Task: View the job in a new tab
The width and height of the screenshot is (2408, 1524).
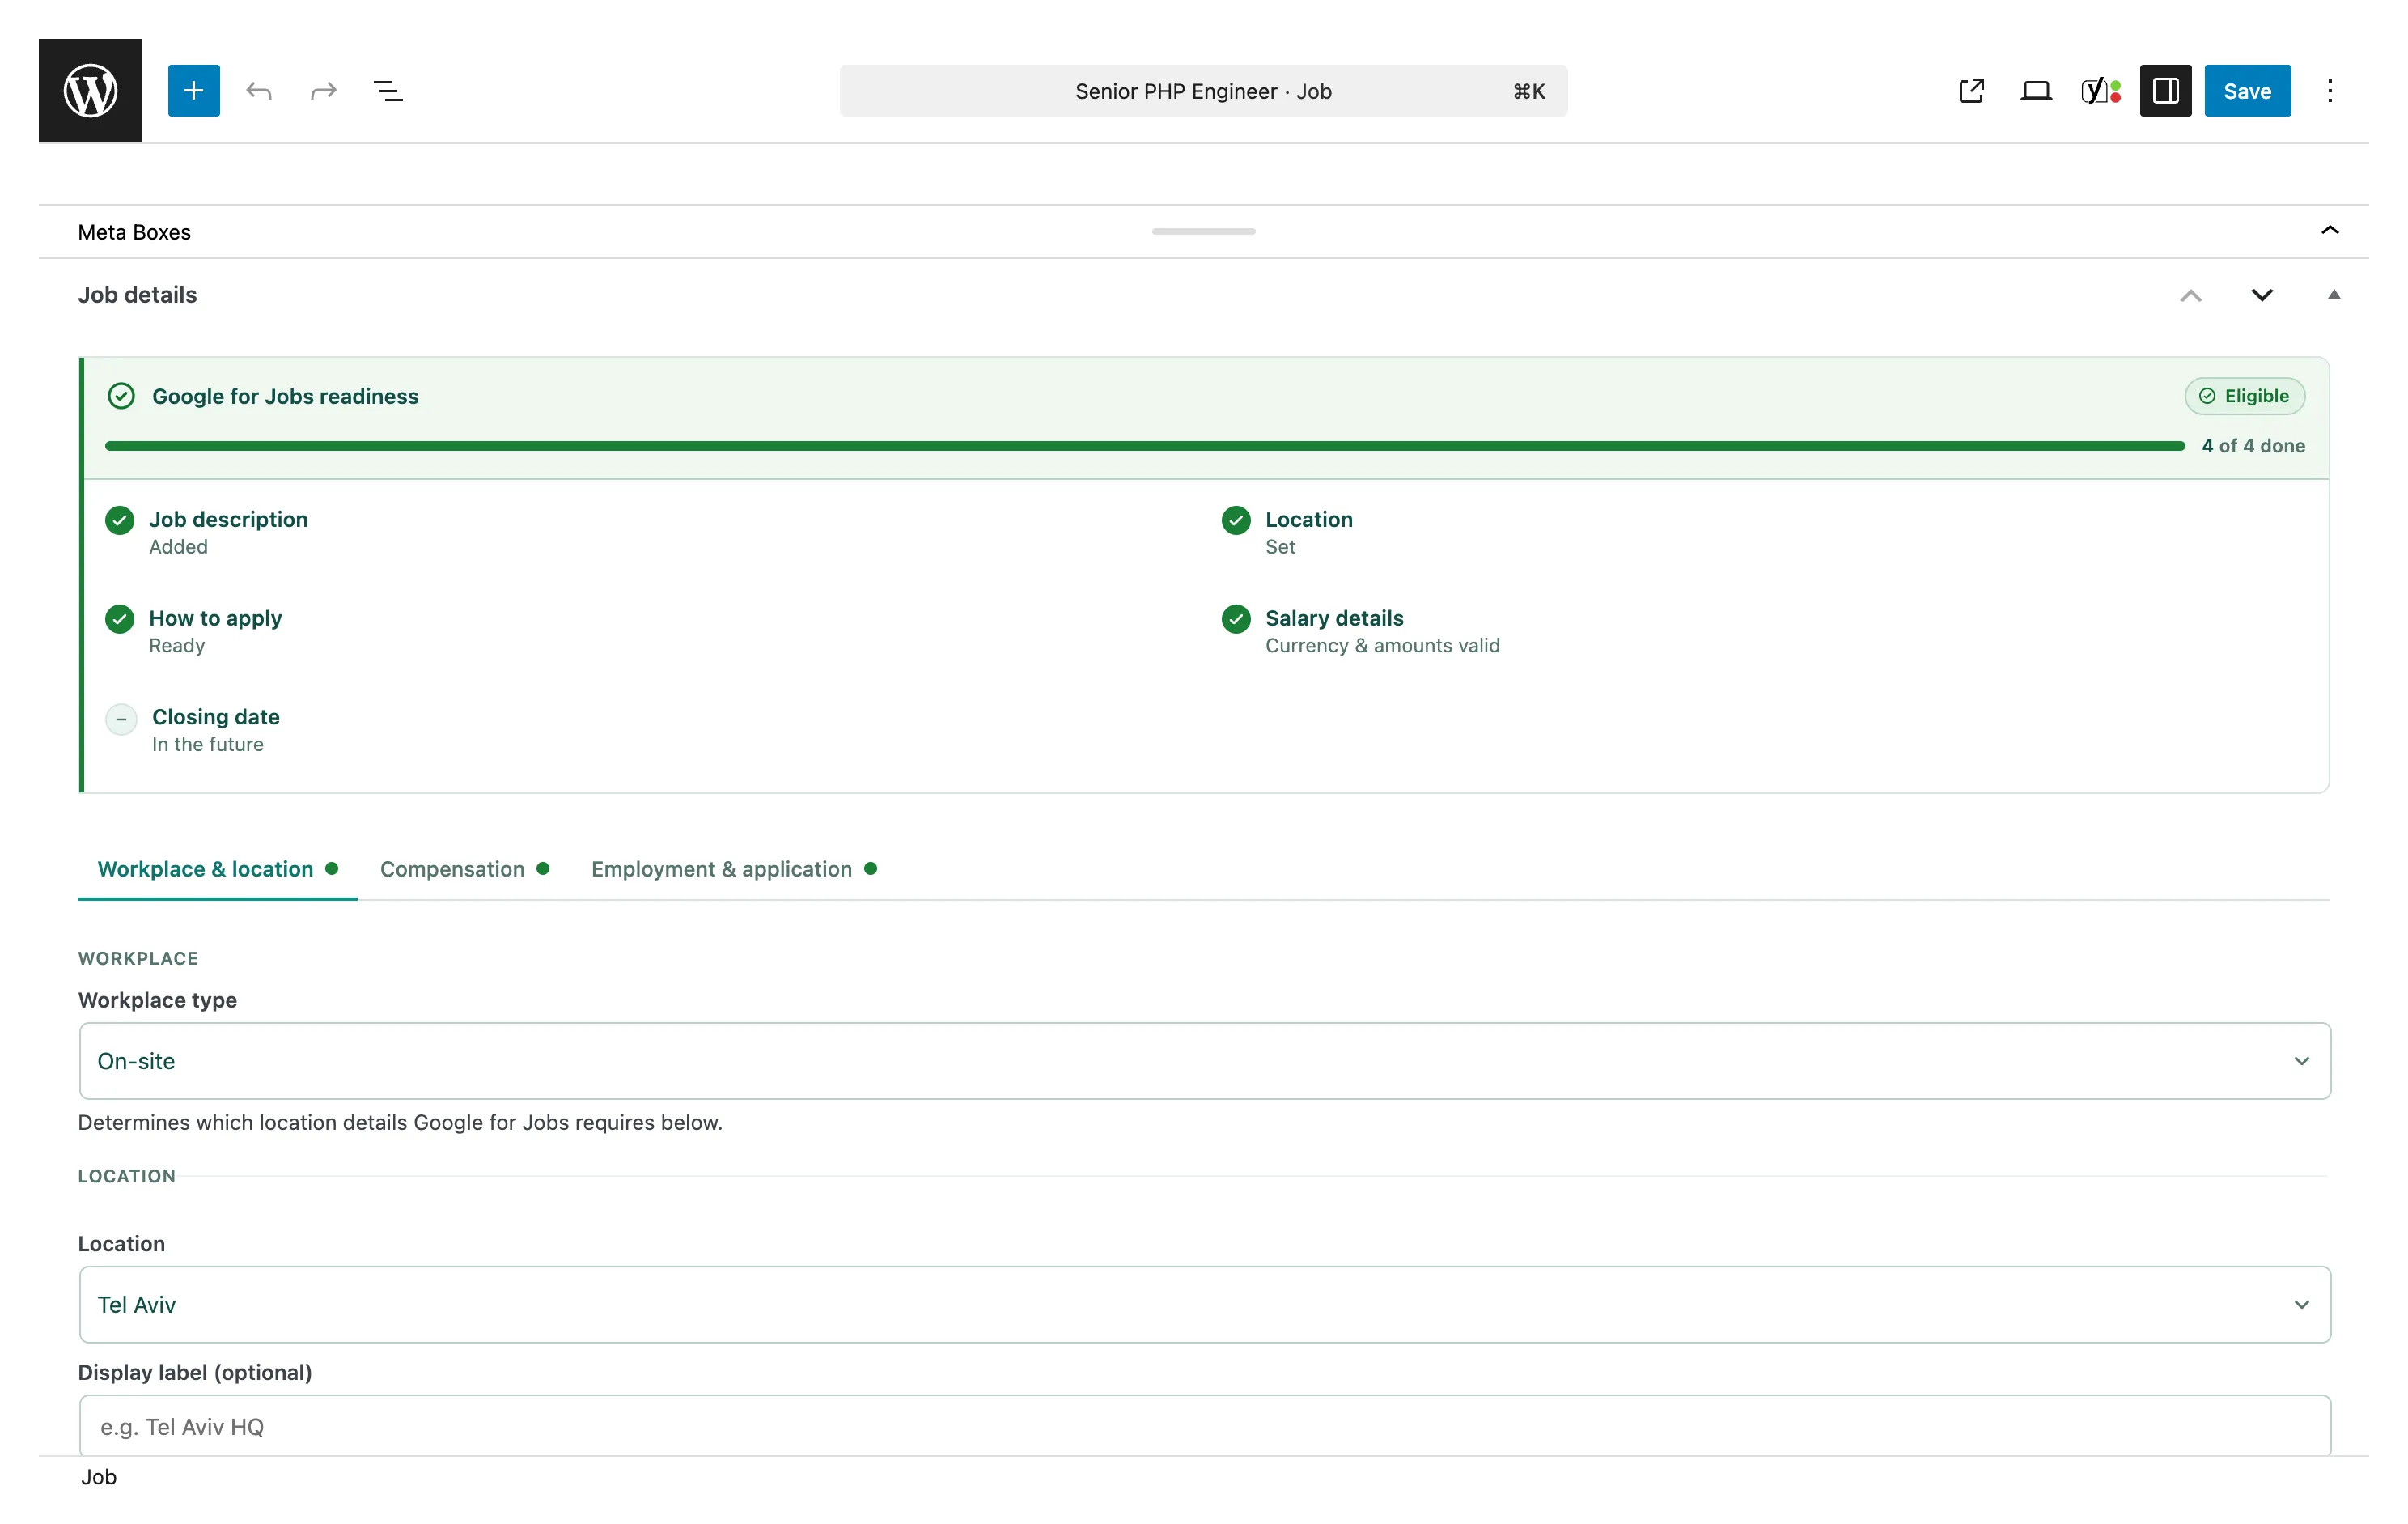Action: click(x=1971, y=91)
